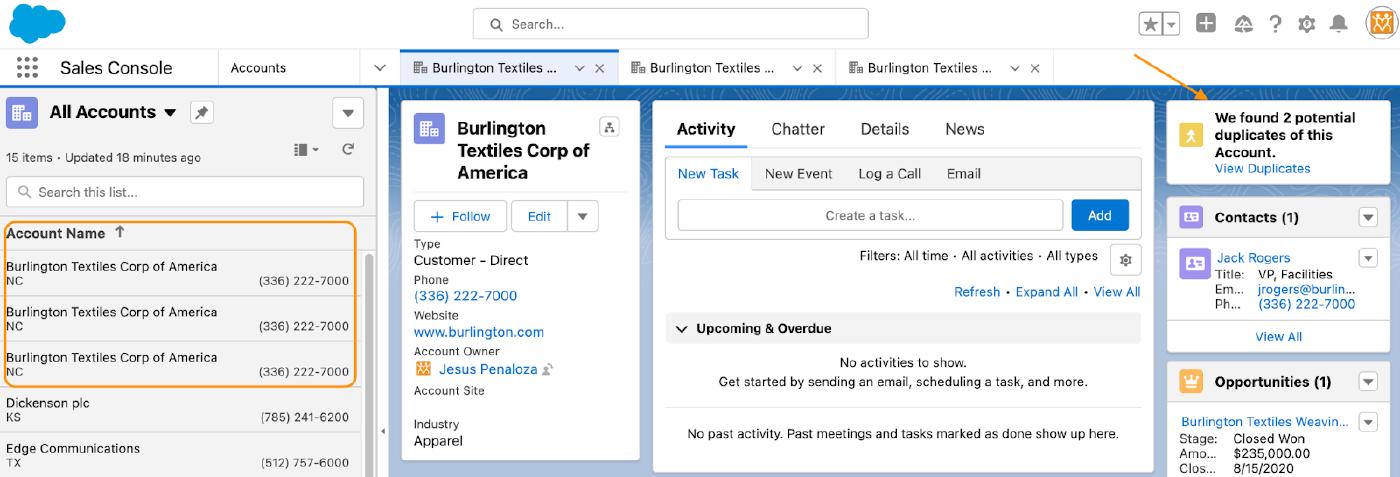Switch to the Chatter tab

pos(797,129)
